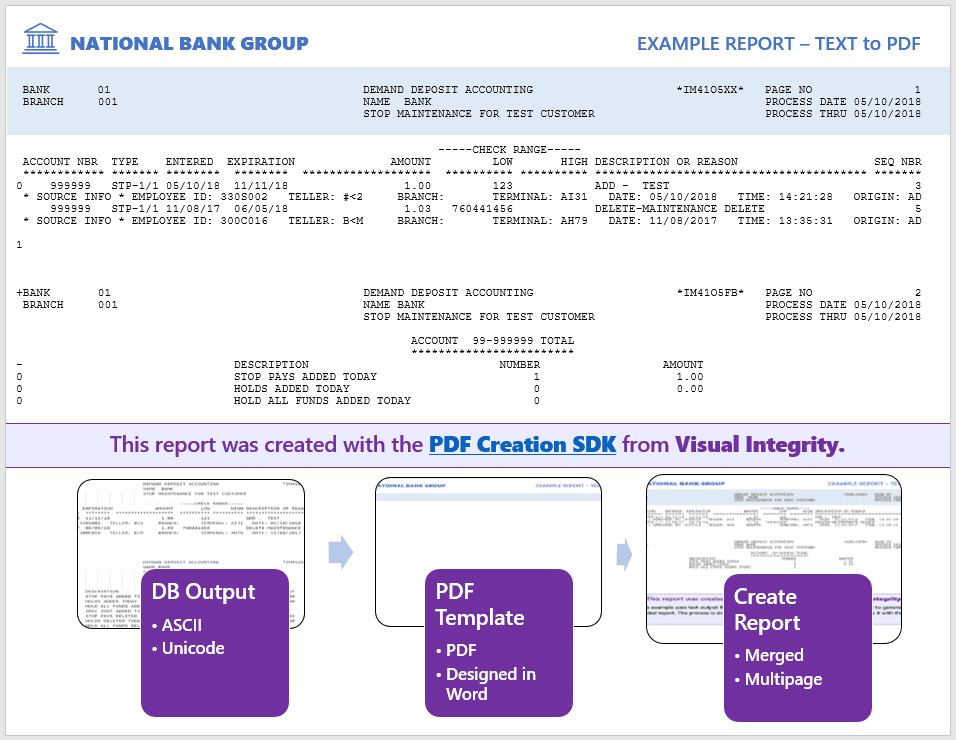
Task: Click the first page's DEMAND DEPOSIT ACCOUNTING title
Action: coord(448,90)
